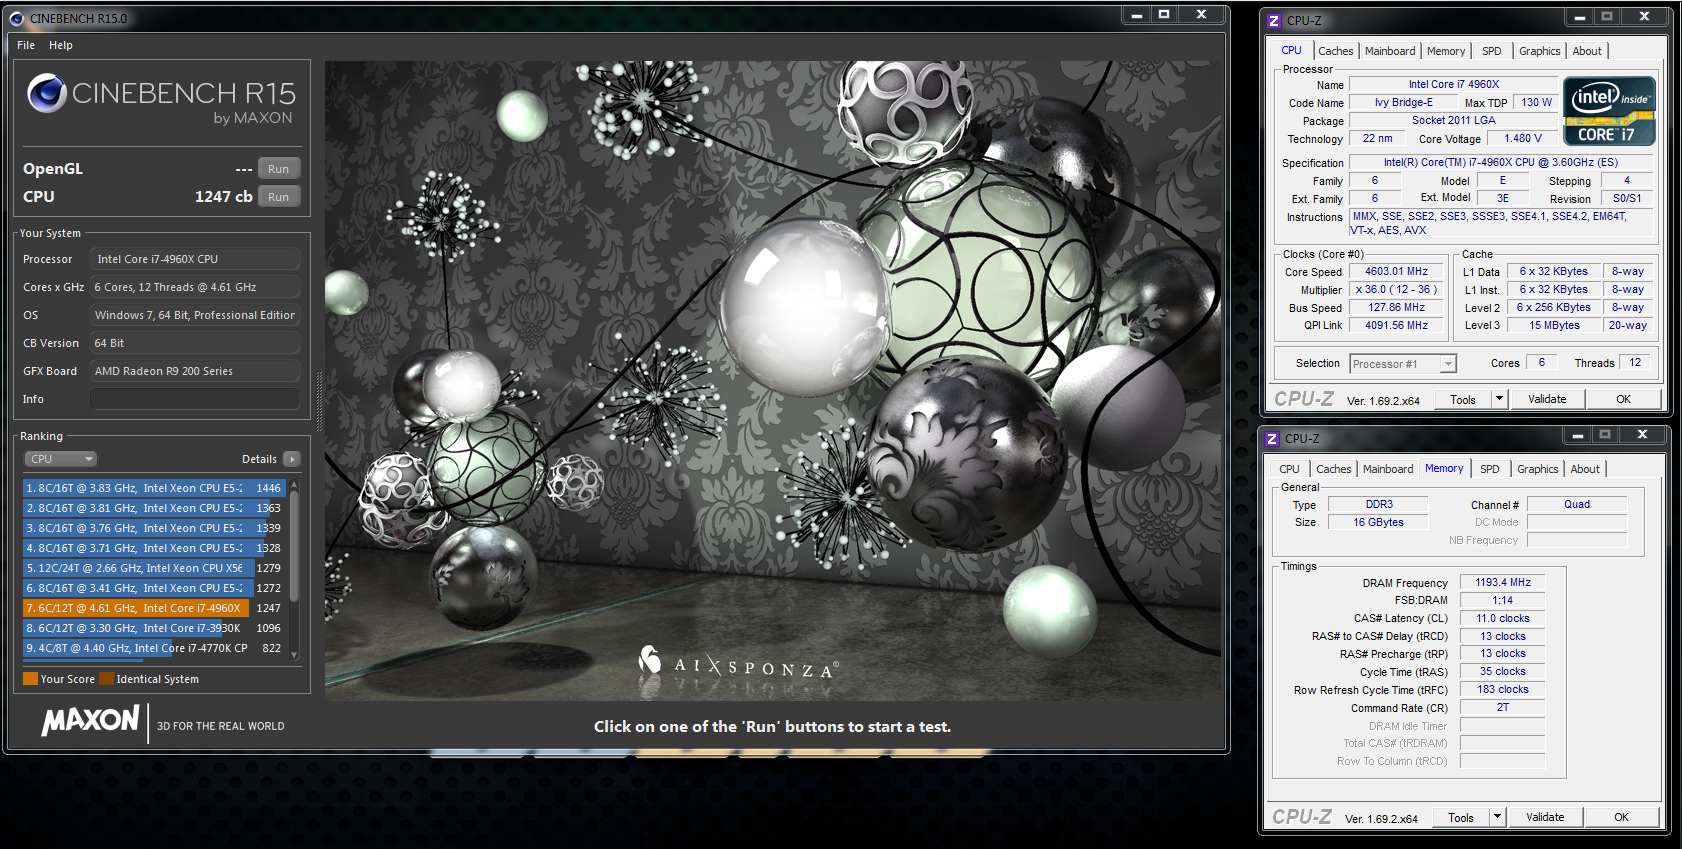This screenshot has width=1682, height=849.
Task: Click the DRAM Frequency 1193.4 MHz value
Action: pos(1503,582)
